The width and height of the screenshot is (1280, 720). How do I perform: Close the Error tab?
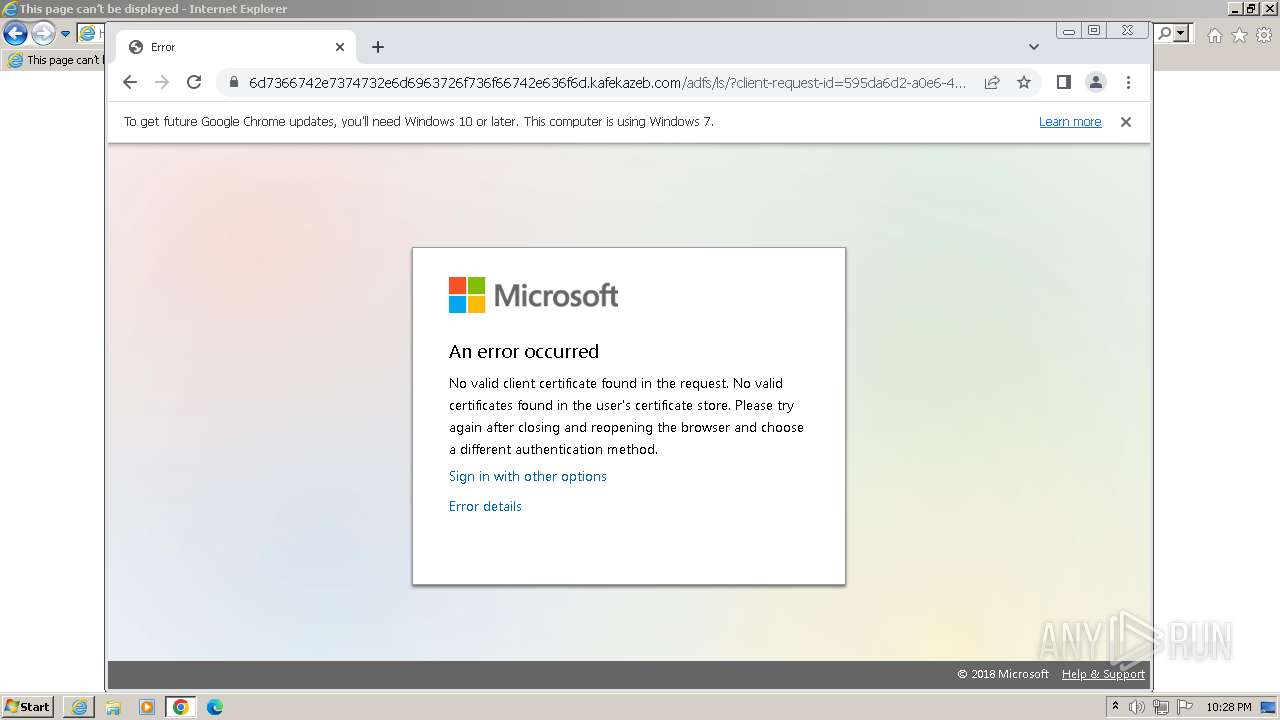click(340, 47)
